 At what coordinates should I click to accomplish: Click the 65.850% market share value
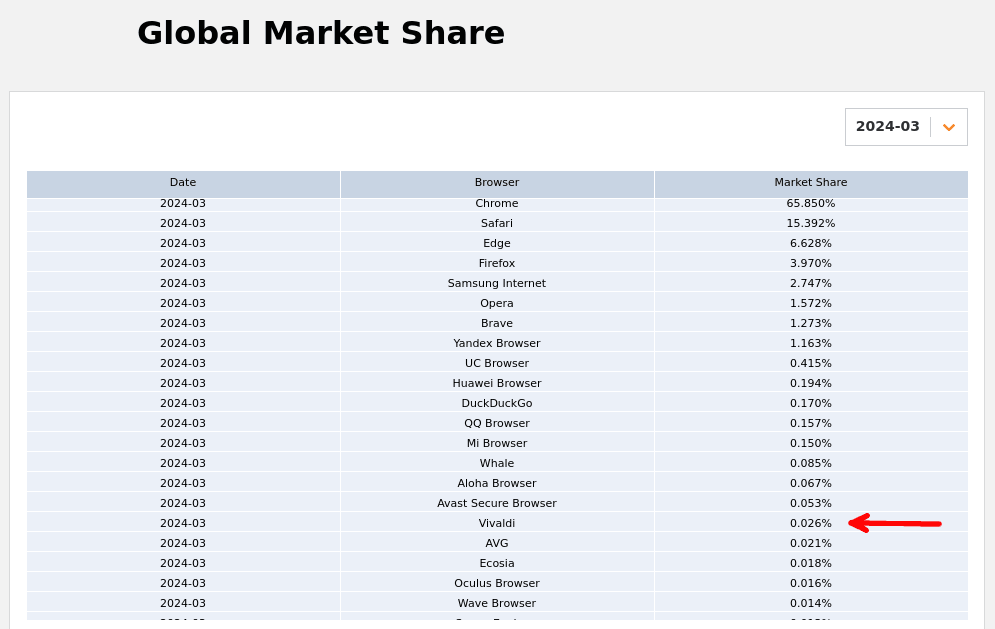811,204
